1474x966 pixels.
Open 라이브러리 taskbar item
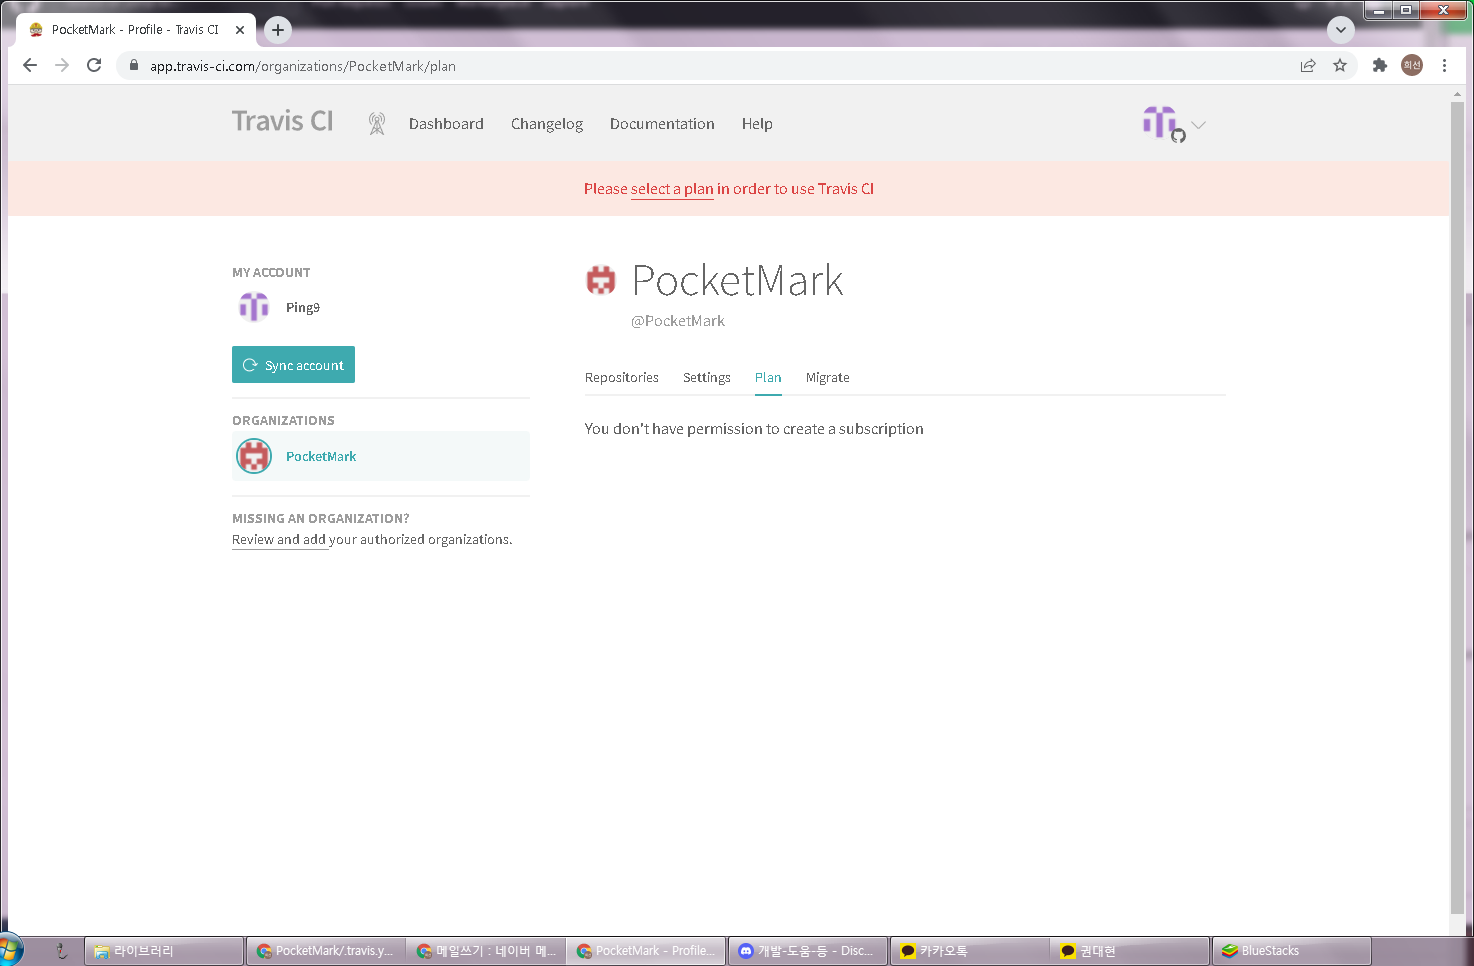tap(164, 951)
